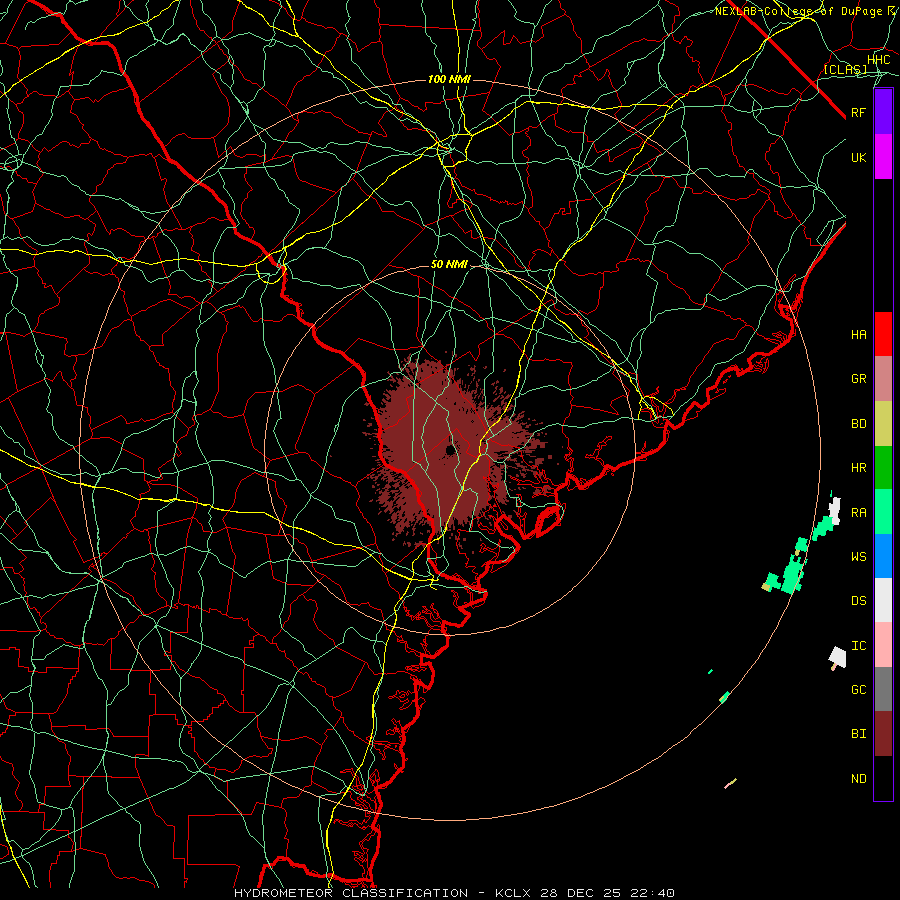The height and width of the screenshot is (900, 900).
Task: Click the "BI" legend label
Action: pyautogui.click(x=858, y=734)
